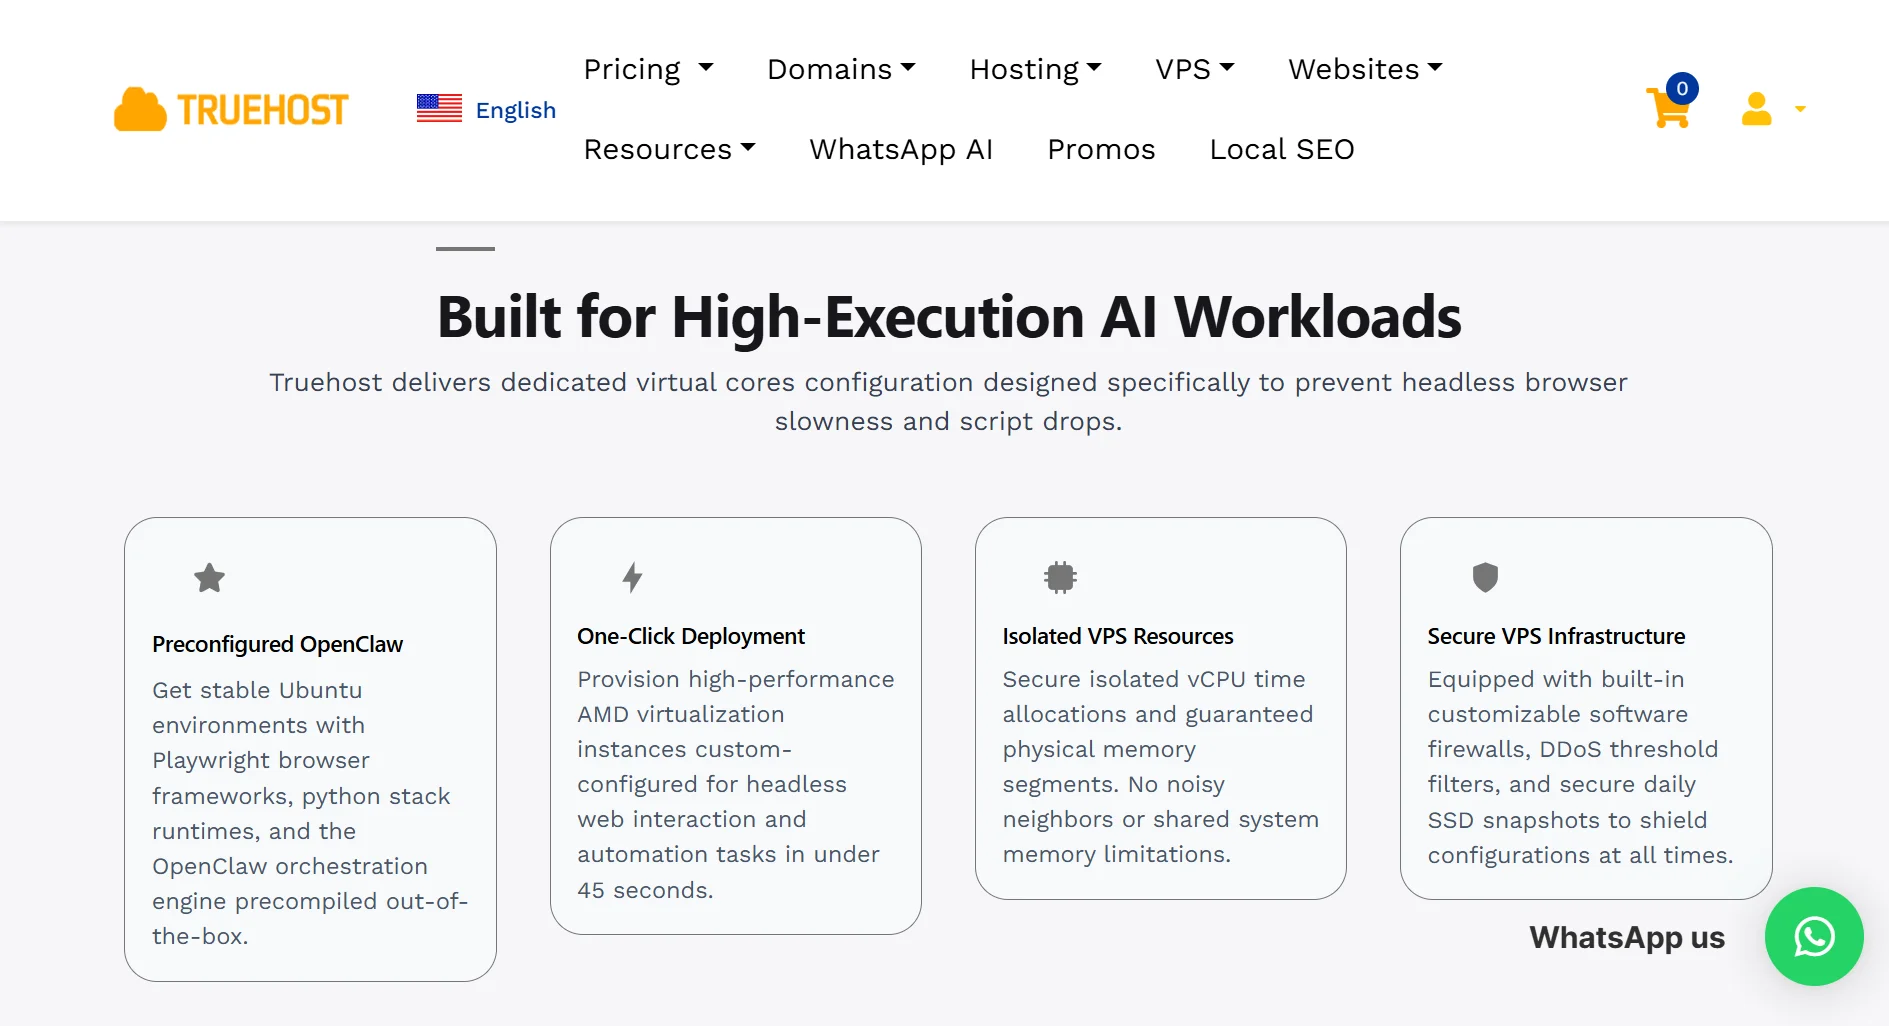Open the Promos menu item
Image resolution: width=1889 pixels, height=1026 pixels.
[1101, 149]
